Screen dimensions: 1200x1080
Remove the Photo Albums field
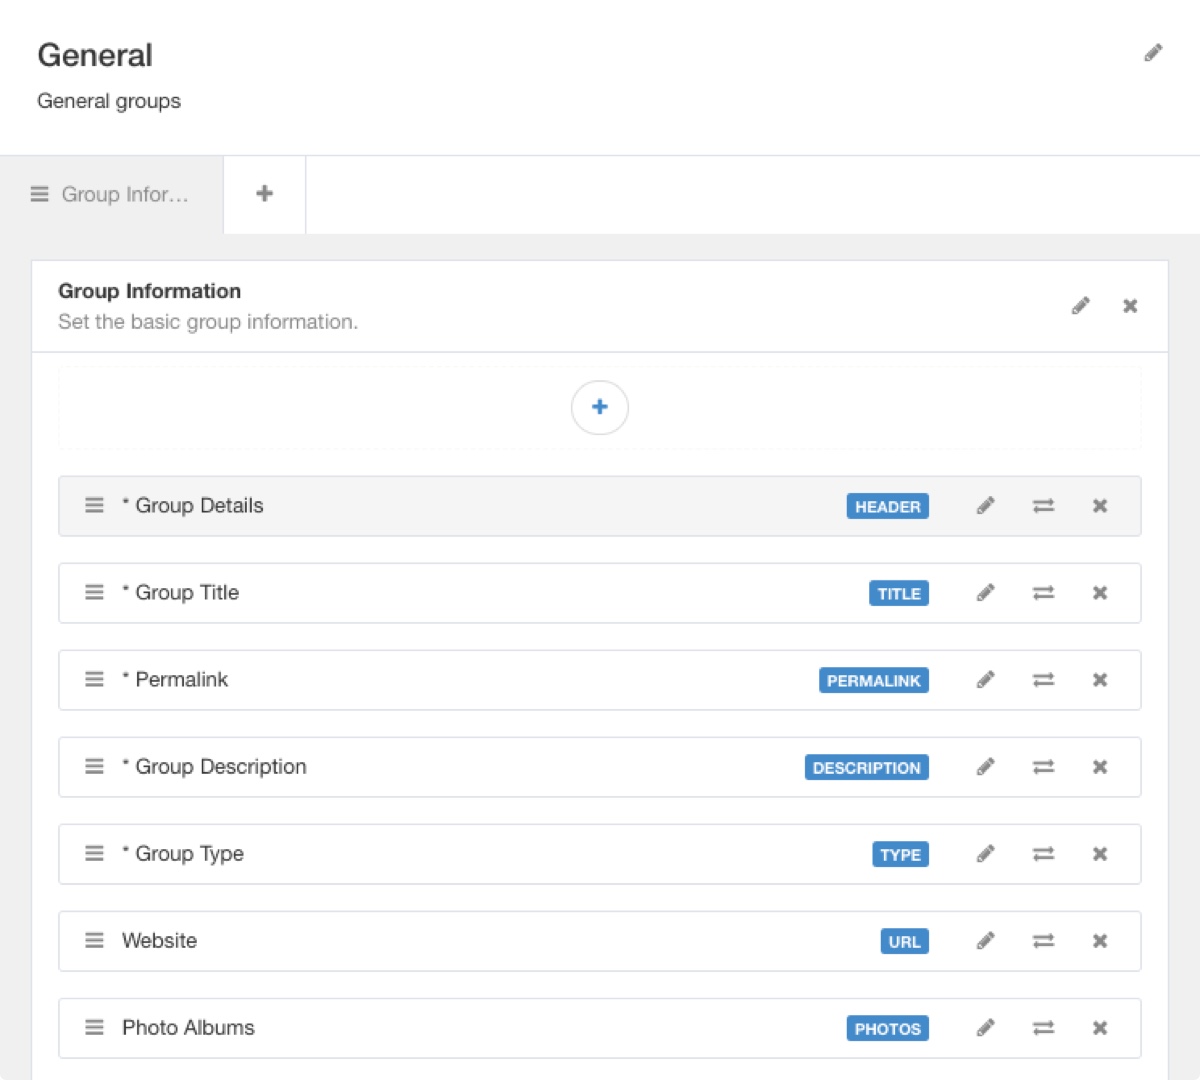pos(1100,1028)
